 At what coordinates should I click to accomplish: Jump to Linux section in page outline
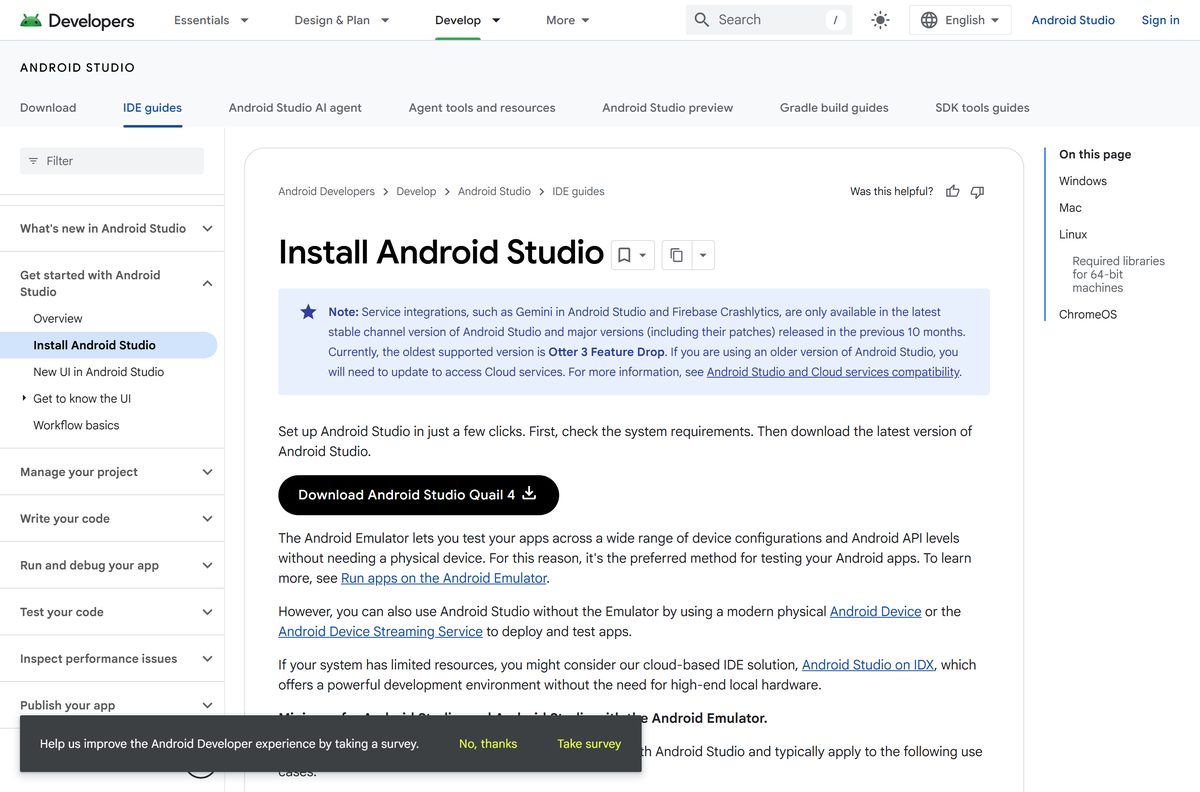pyautogui.click(x=1073, y=234)
